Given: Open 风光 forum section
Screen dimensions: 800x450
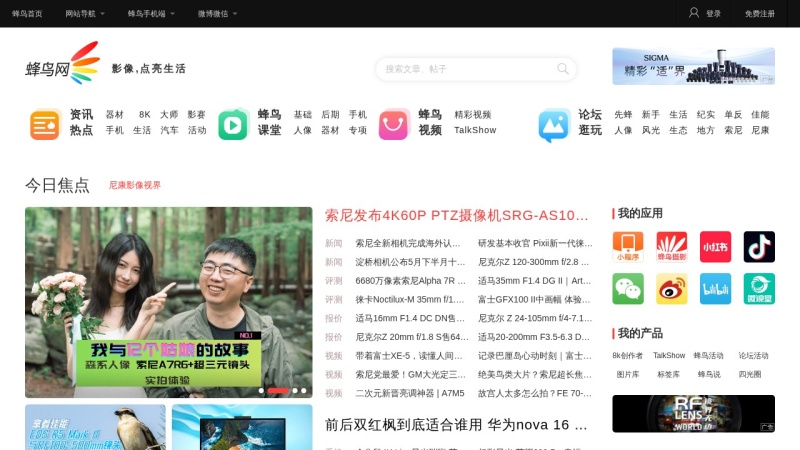Looking at the screenshot, I should click(651, 130).
